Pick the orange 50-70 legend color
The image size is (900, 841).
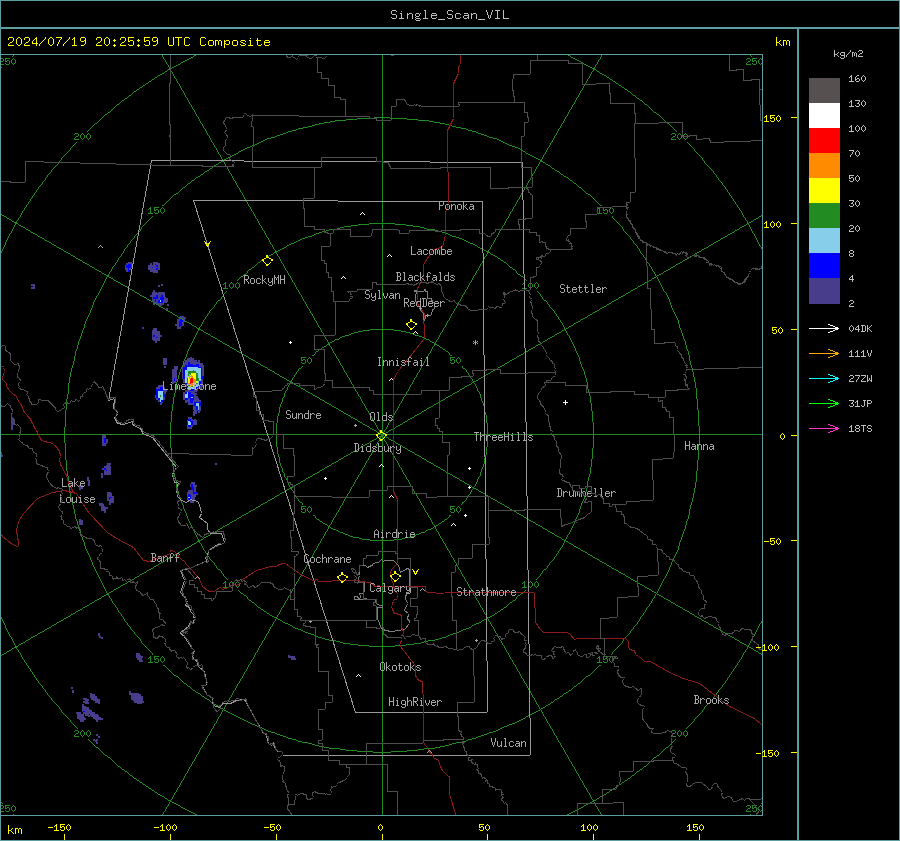coord(824,165)
